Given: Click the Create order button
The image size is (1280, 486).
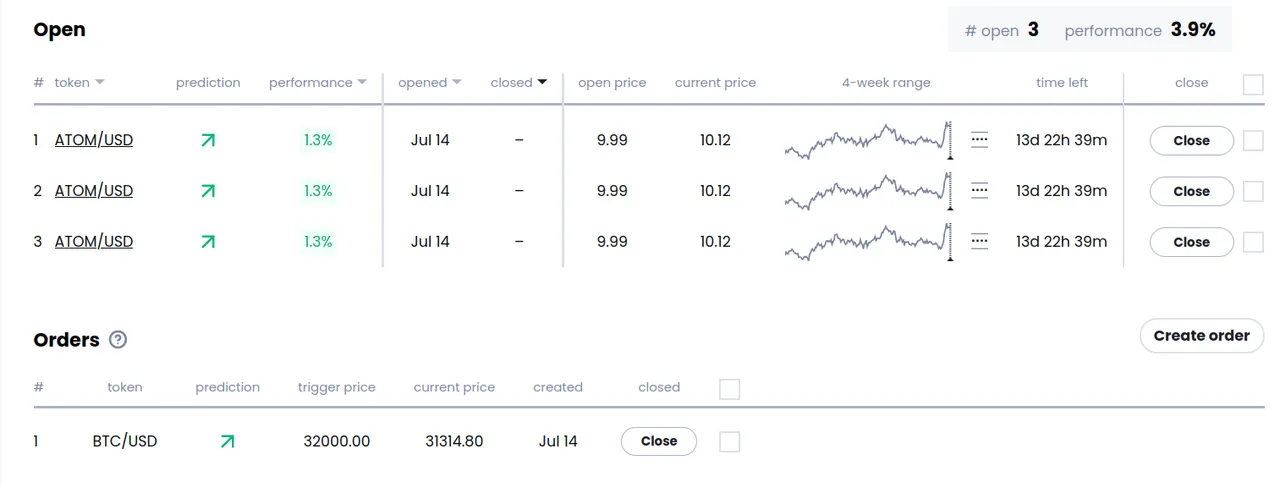Looking at the screenshot, I should (x=1202, y=336).
